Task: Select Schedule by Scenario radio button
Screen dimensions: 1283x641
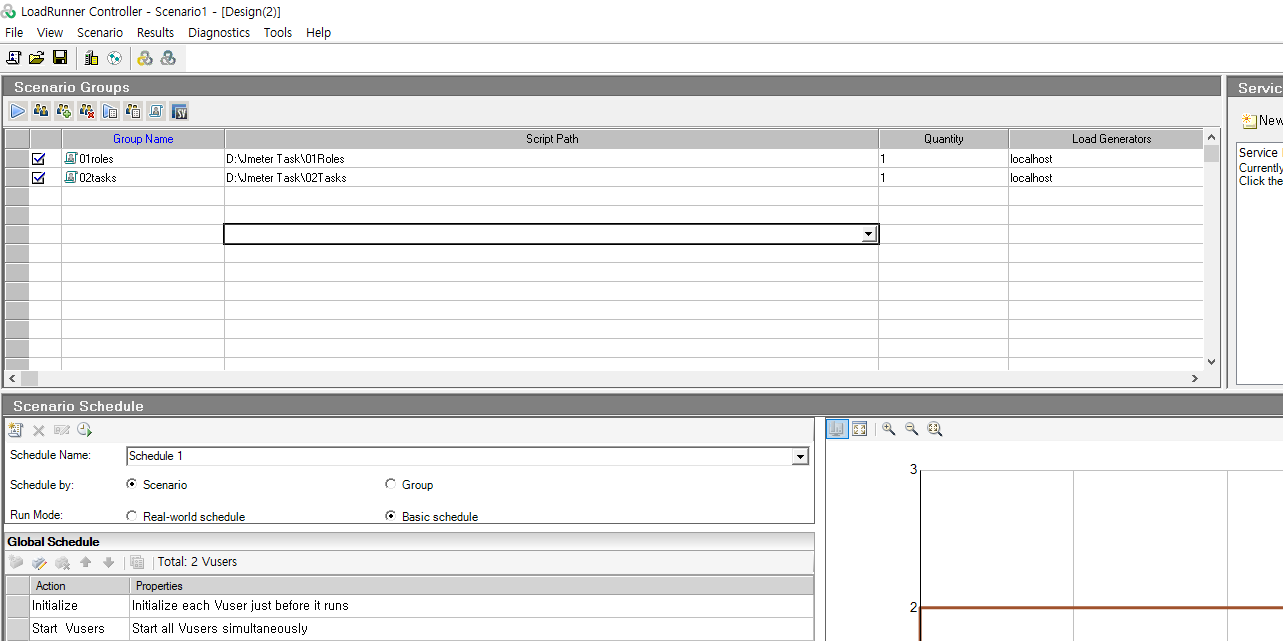Action: pos(132,484)
